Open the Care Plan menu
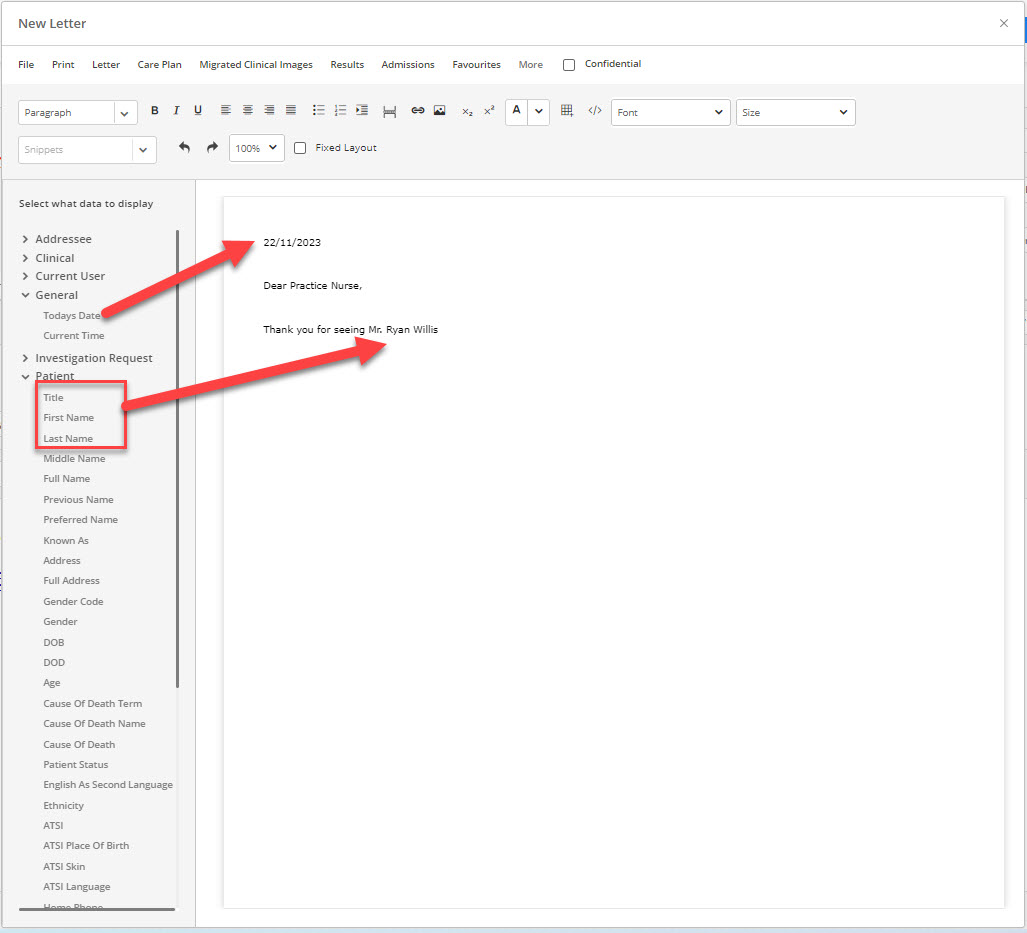The image size is (1027, 933). coord(159,65)
